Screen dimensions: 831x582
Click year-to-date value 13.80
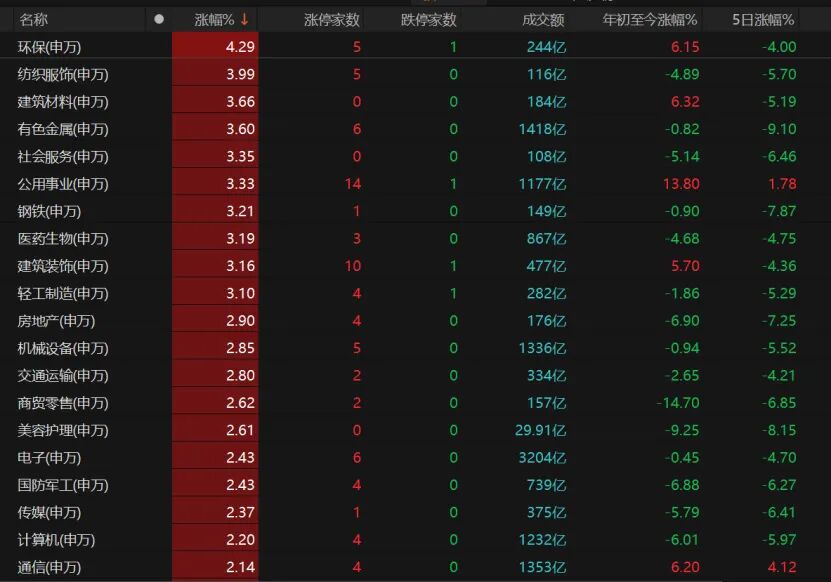681,184
